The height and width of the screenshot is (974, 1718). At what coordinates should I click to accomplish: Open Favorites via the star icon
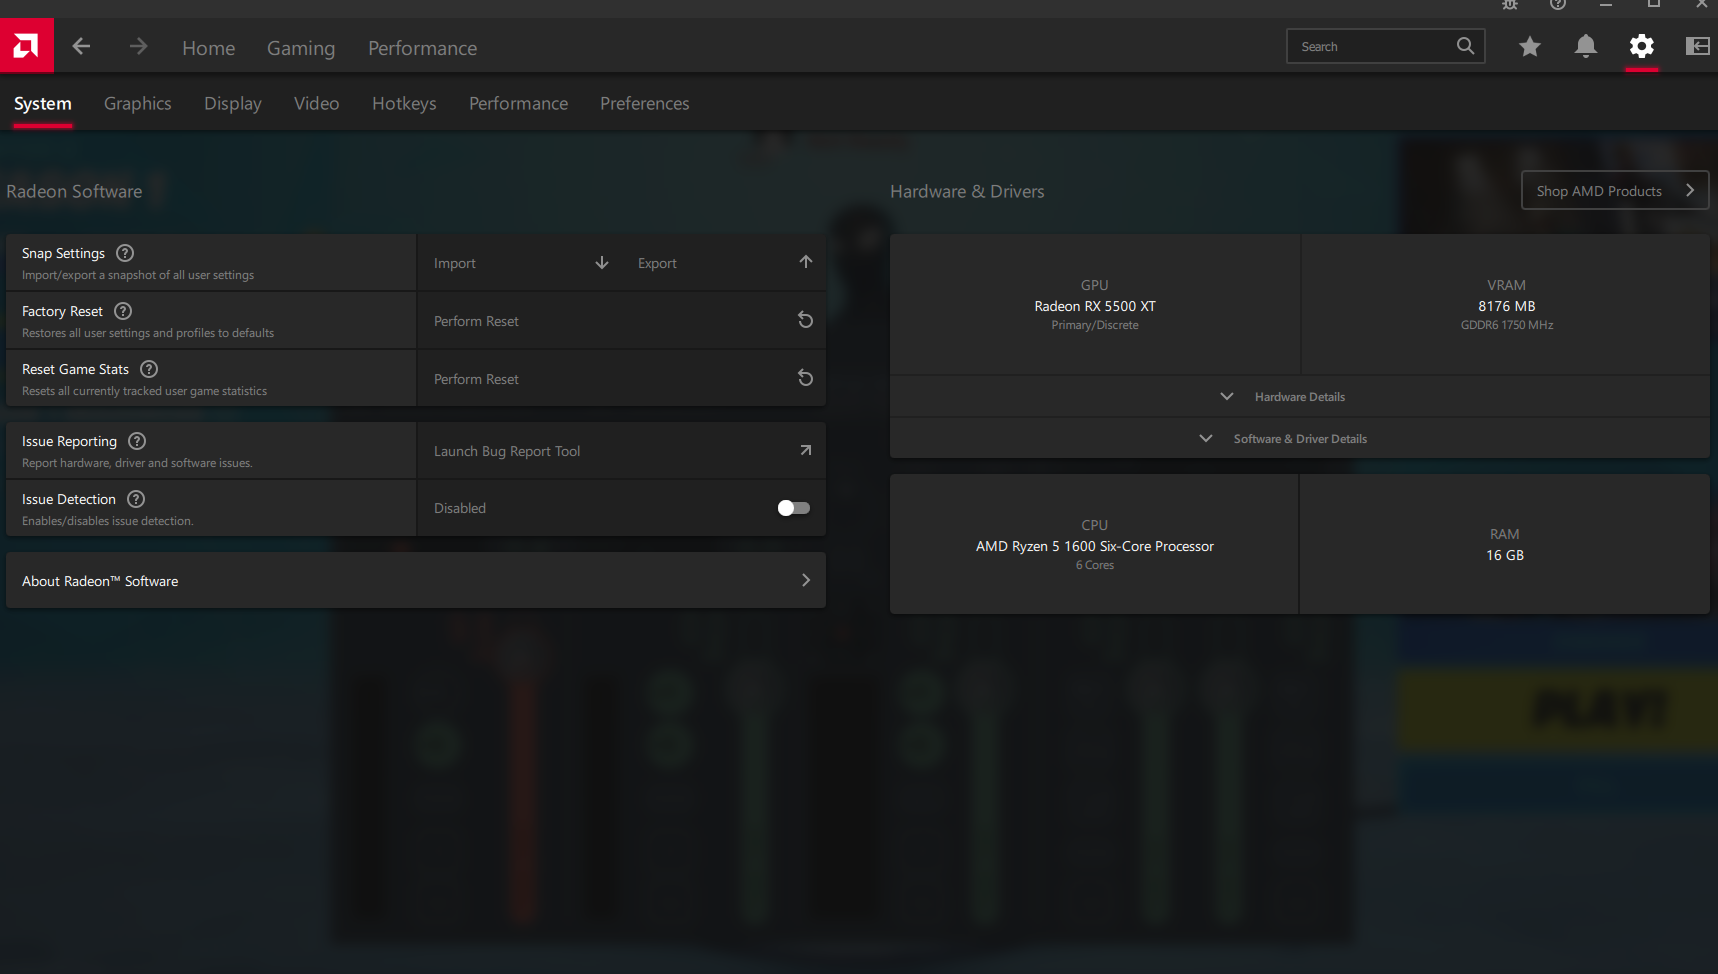coord(1529,46)
